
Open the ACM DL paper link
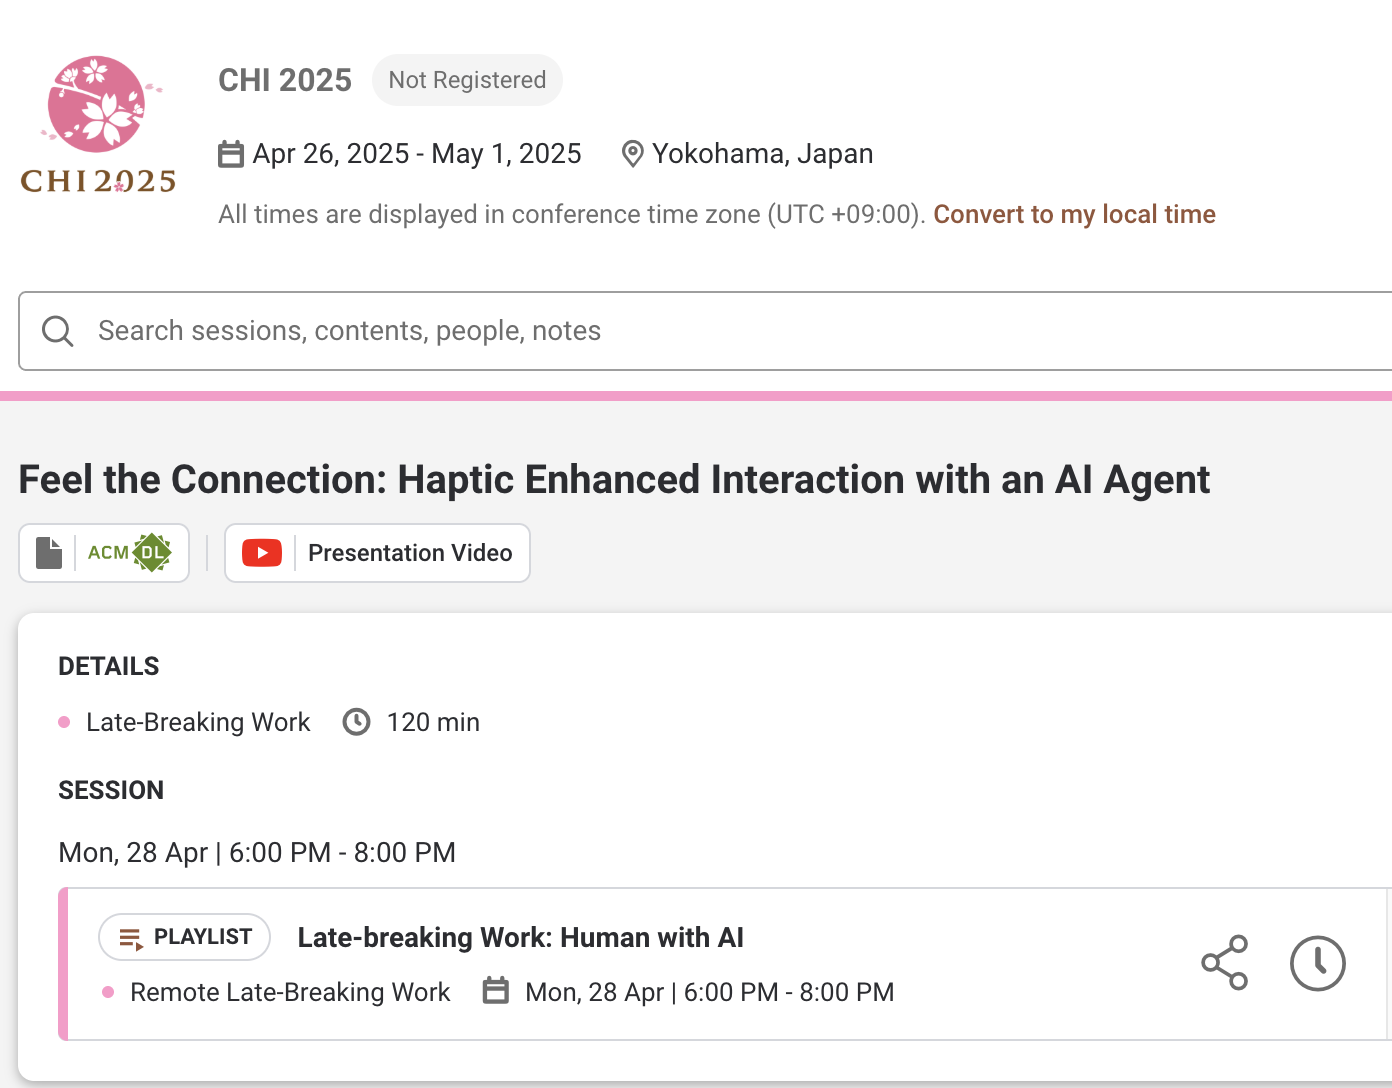pyautogui.click(x=104, y=553)
